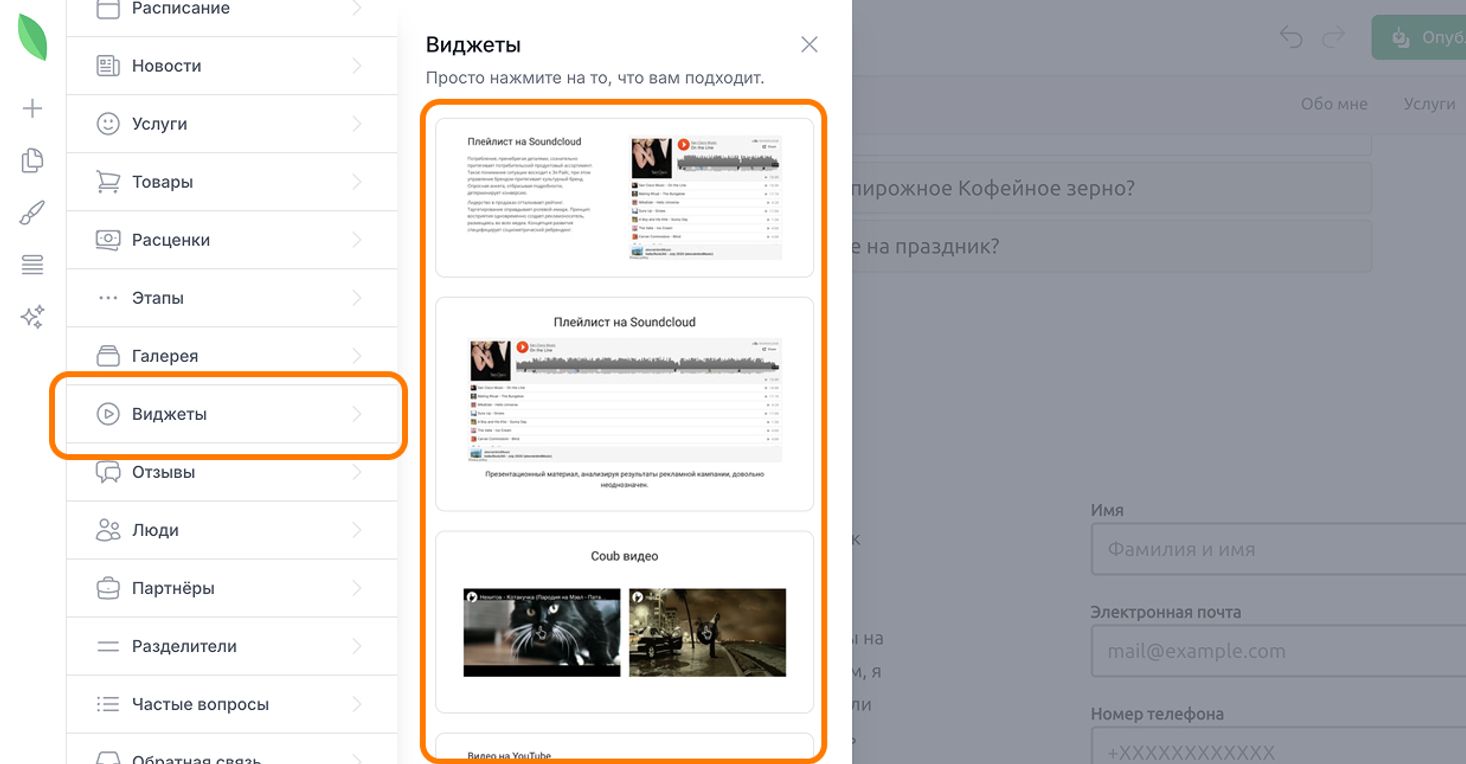Click the question ending на праздник
The width and height of the screenshot is (1466, 764).
pos(1110,246)
